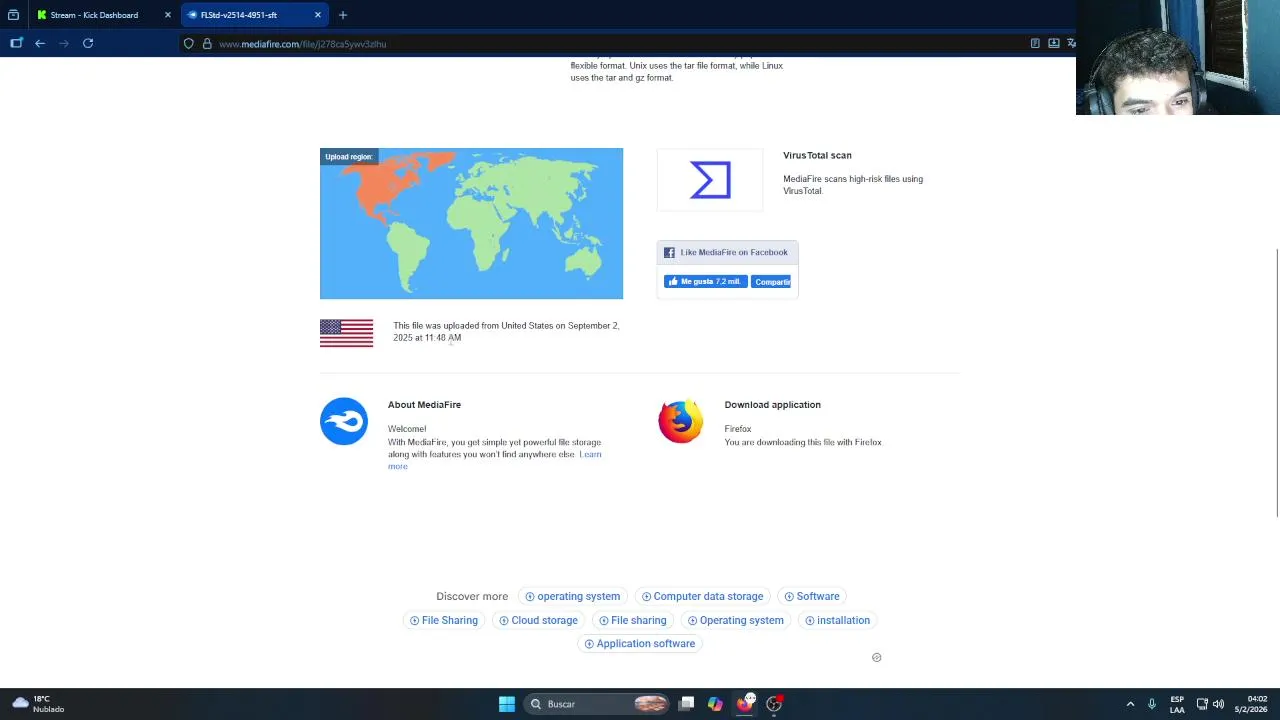Click the Facebook Compartir button
Image resolution: width=1280 pixels, height=720 pixels.
point(771,282)
